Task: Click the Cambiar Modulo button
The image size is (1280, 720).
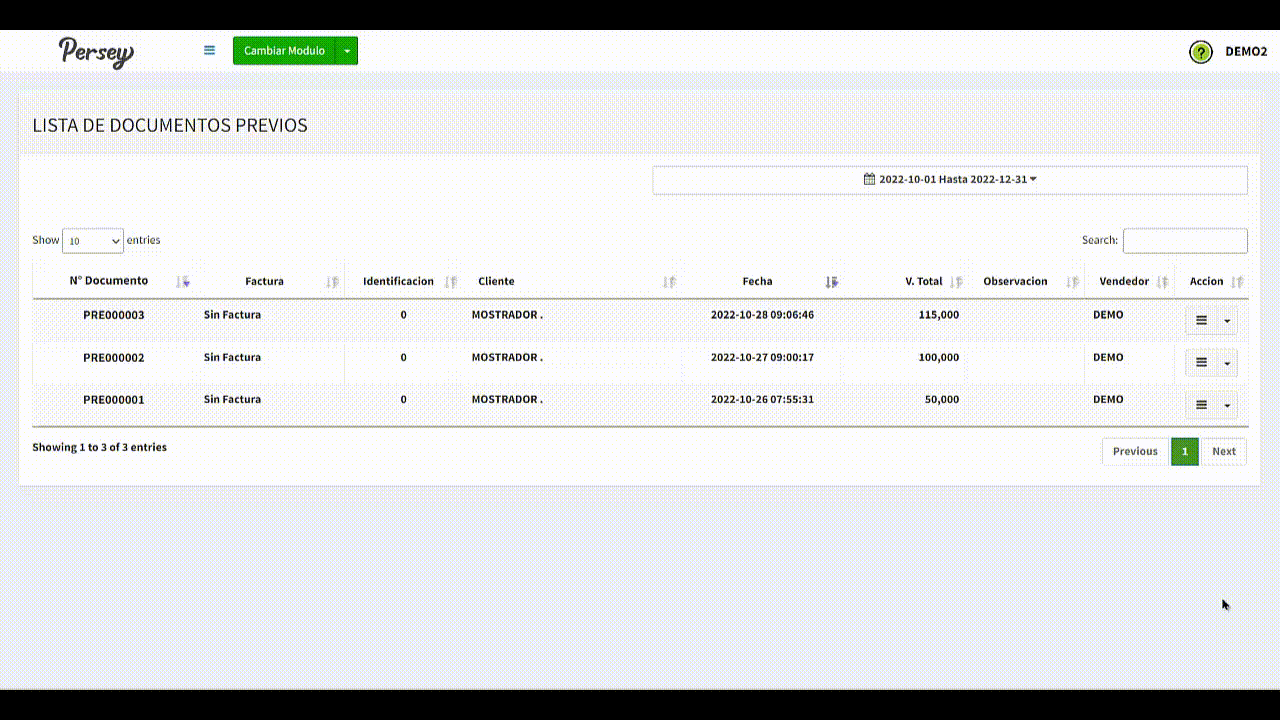Action: tap(284, 51)
